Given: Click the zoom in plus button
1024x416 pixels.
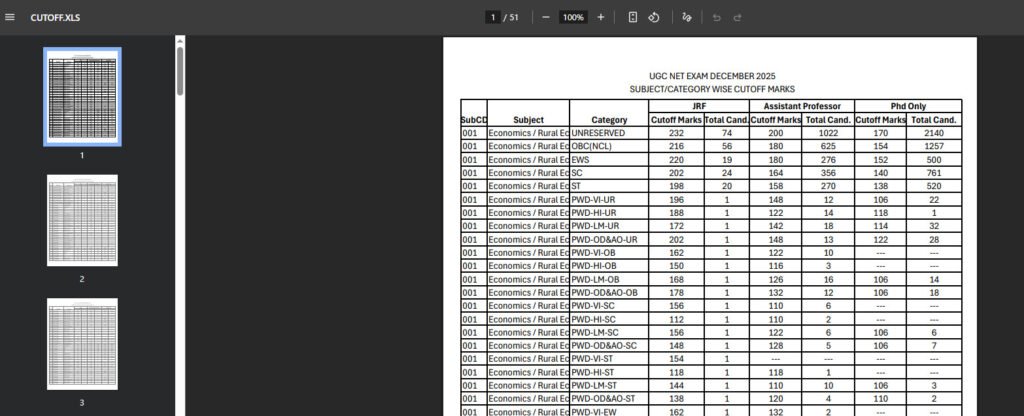Looking at the screenshot, I should tap(601, 17).
